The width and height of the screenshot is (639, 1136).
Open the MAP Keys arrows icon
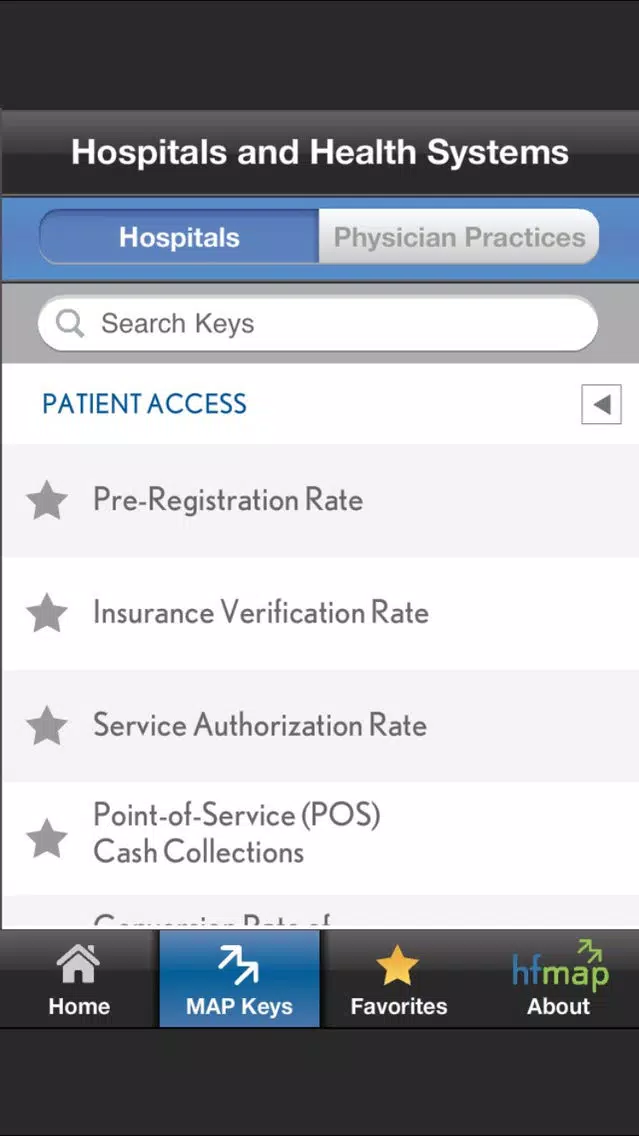(239, 965)
